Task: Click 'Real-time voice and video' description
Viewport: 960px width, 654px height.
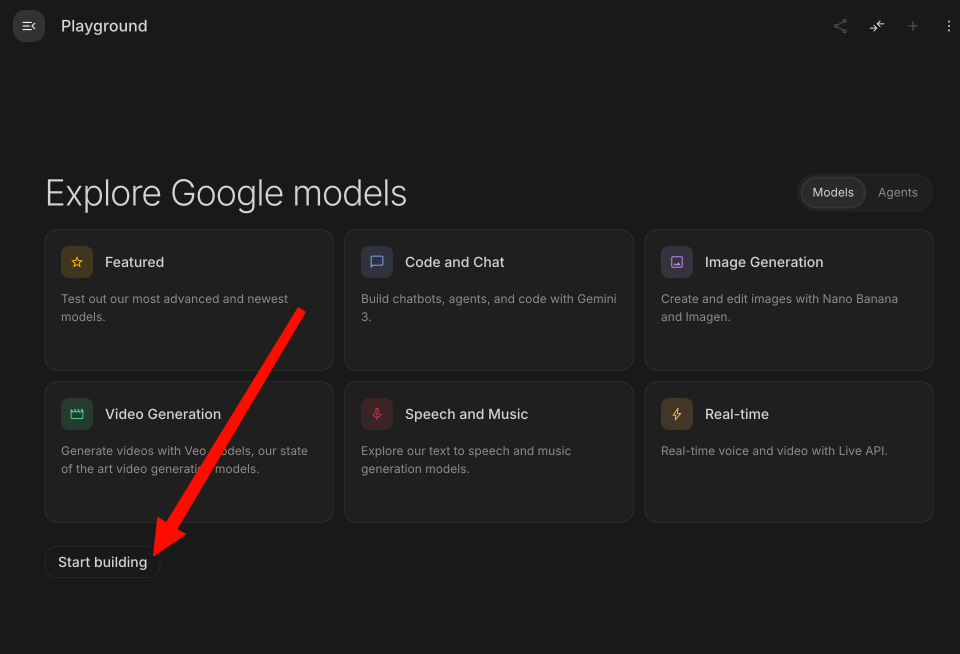Action: (x=774, y=451)
